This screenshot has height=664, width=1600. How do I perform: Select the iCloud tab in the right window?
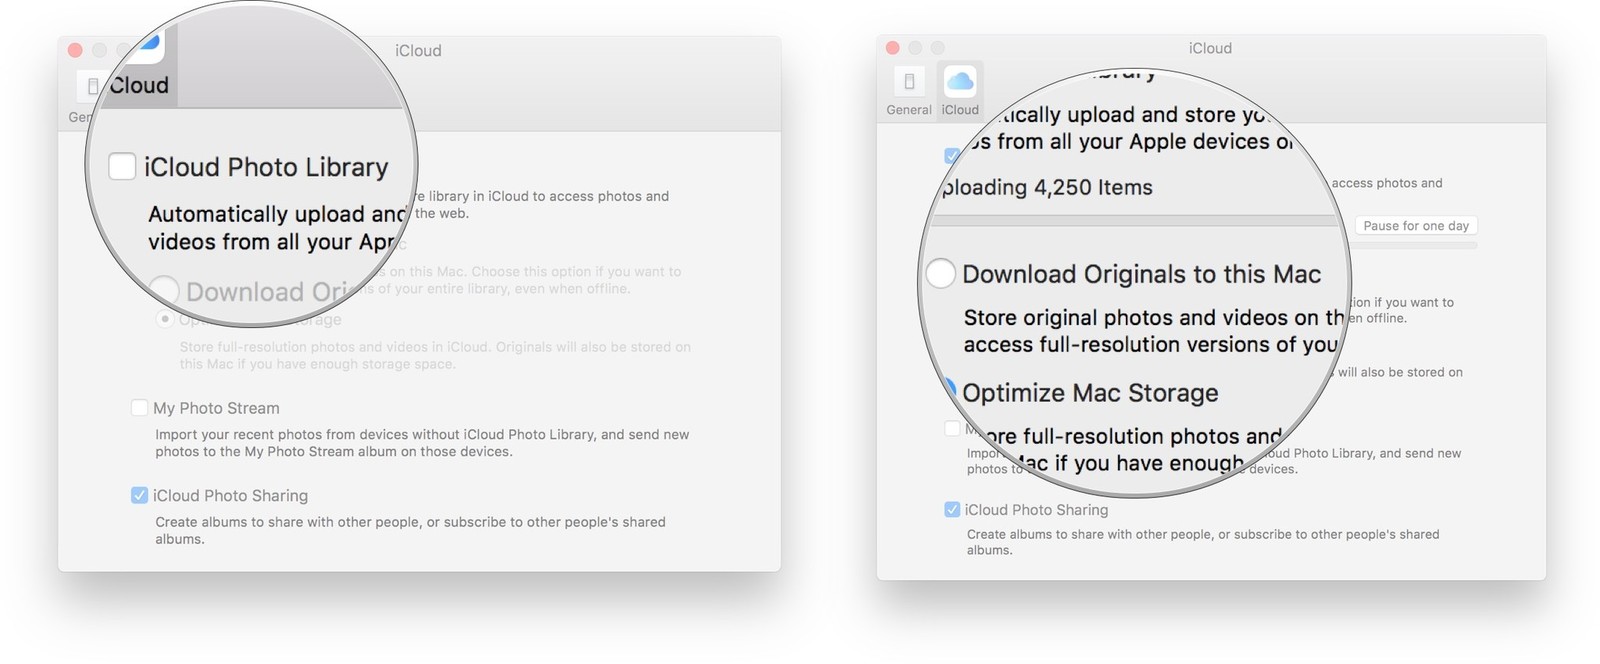(960, 91)
